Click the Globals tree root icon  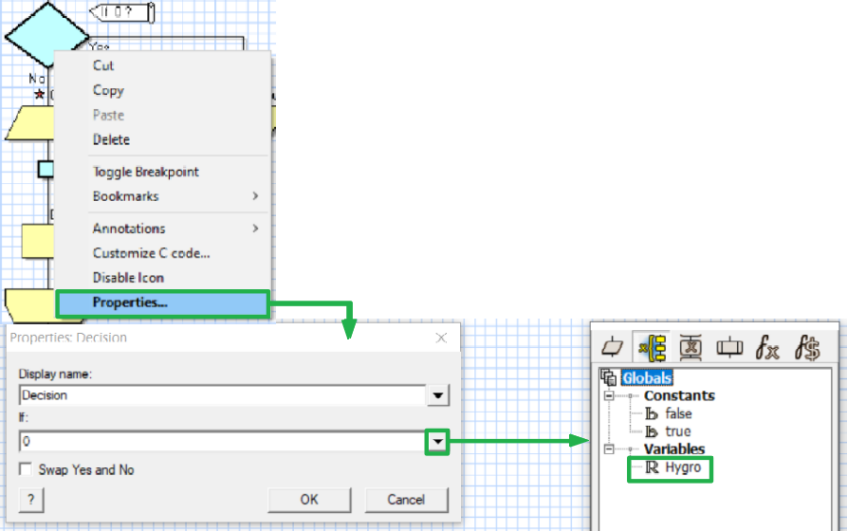click(x=608, y=378)
